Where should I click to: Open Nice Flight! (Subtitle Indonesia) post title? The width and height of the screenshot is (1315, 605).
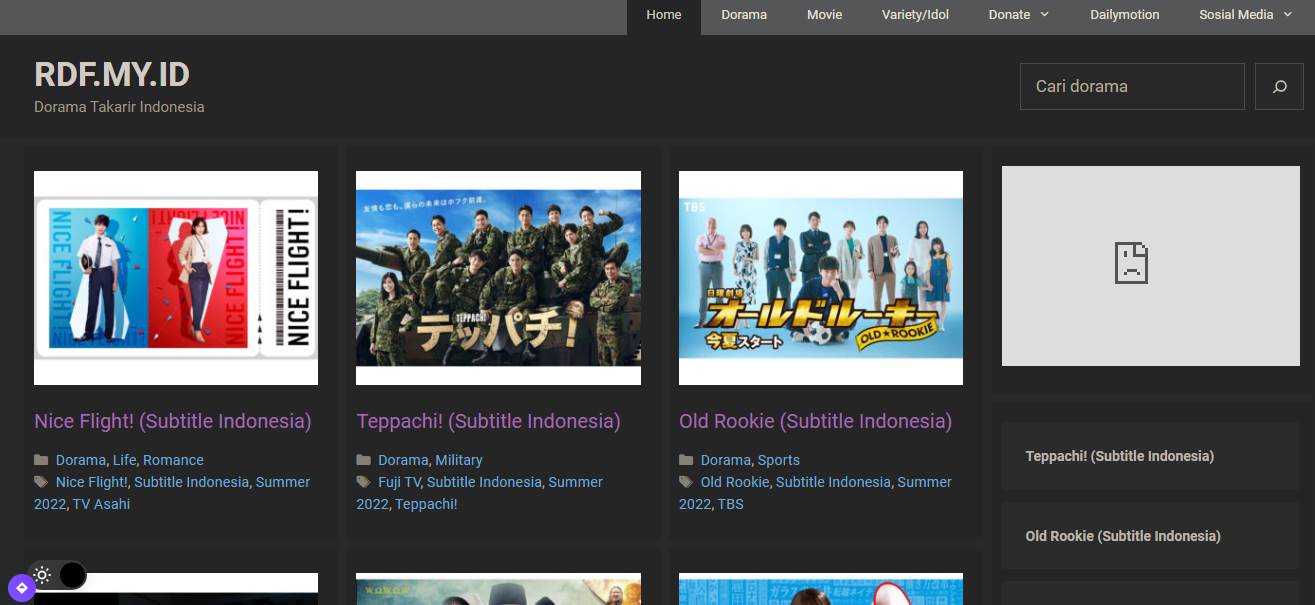click(173, 421)
